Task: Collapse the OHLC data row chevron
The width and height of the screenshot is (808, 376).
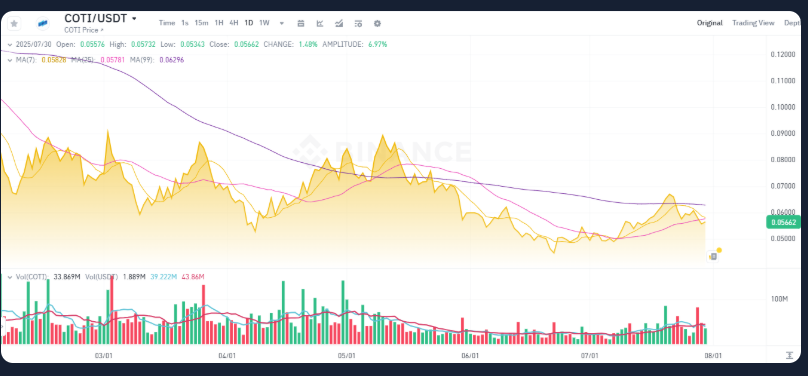Action: click(x=10, y=45)
